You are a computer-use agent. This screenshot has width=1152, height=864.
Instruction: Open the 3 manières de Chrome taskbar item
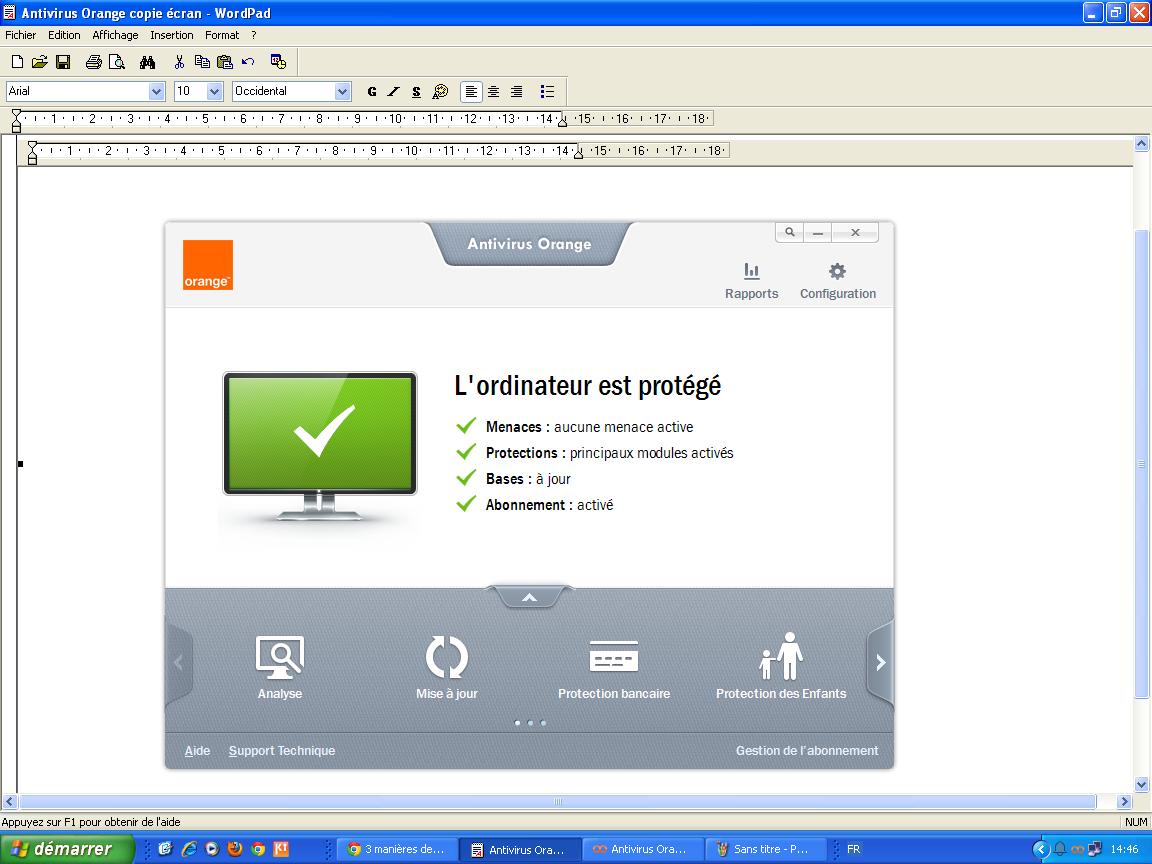click(396, 849)
